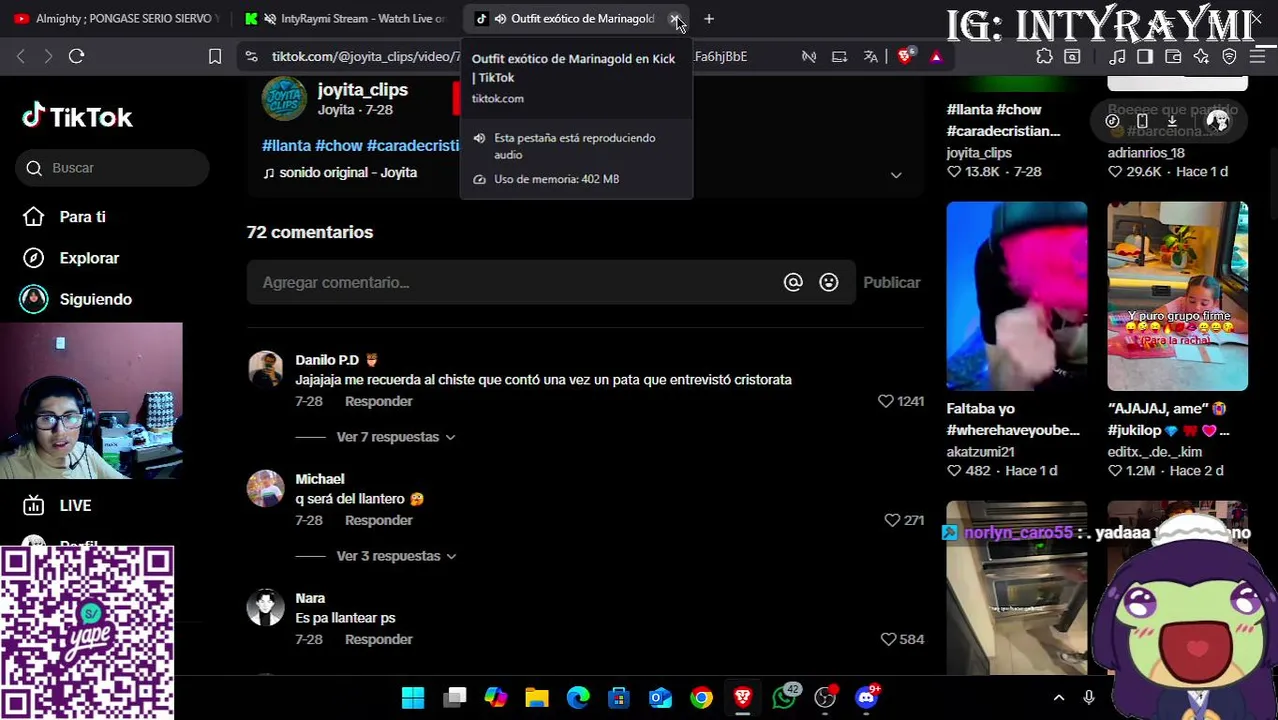Like Michael's comment heart
The width and height of the screenshot is (1278, 720).
coord(892,520)
